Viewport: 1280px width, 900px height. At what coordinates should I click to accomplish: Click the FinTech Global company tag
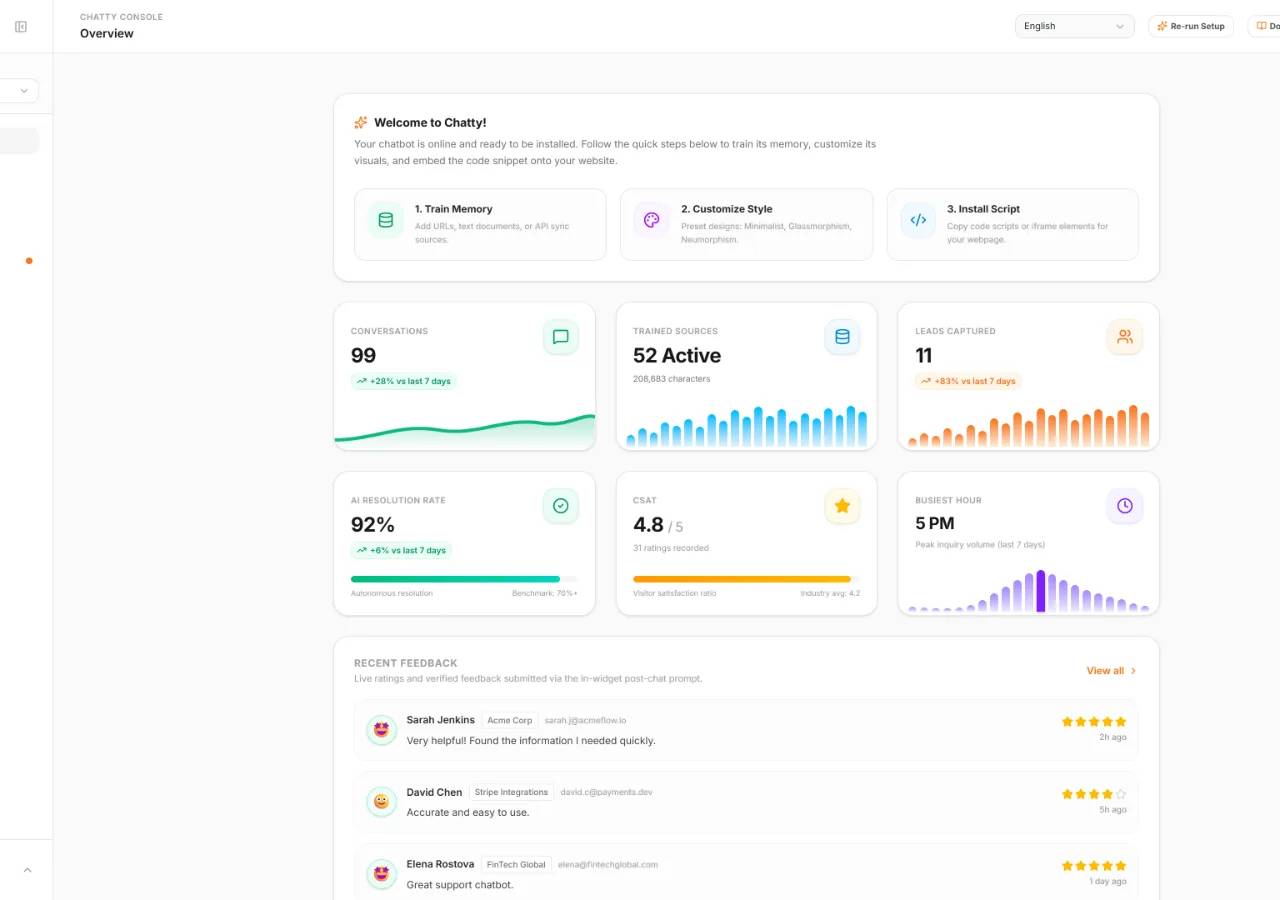click(516, 864)
